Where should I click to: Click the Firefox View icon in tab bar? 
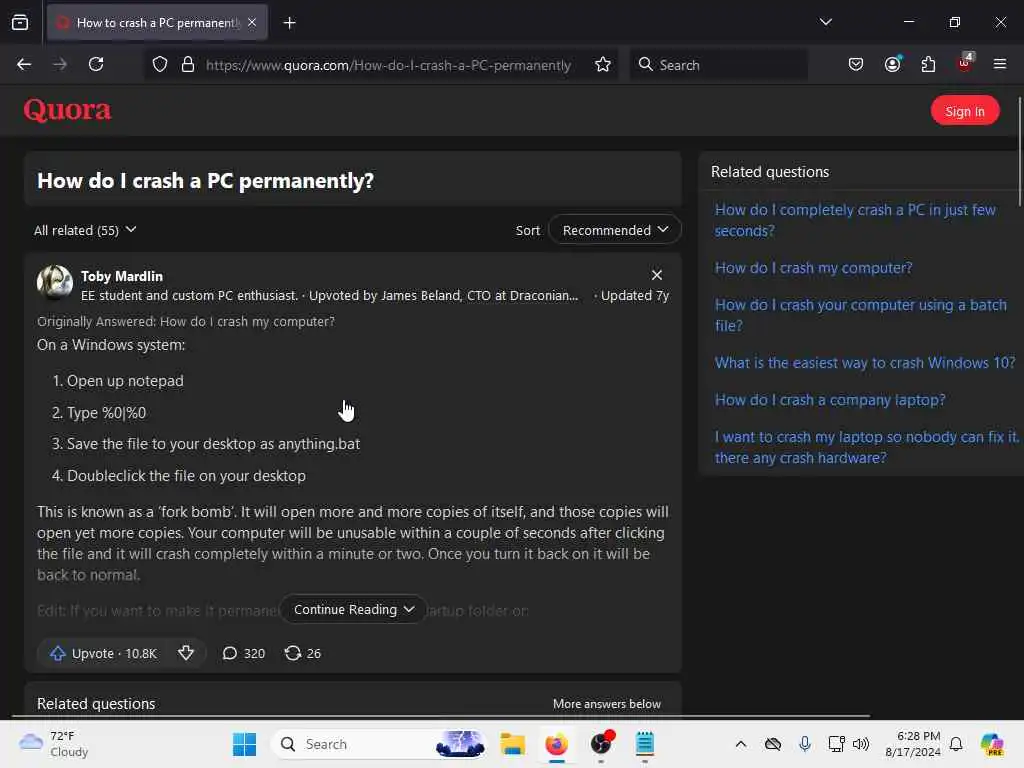(20, 23)
